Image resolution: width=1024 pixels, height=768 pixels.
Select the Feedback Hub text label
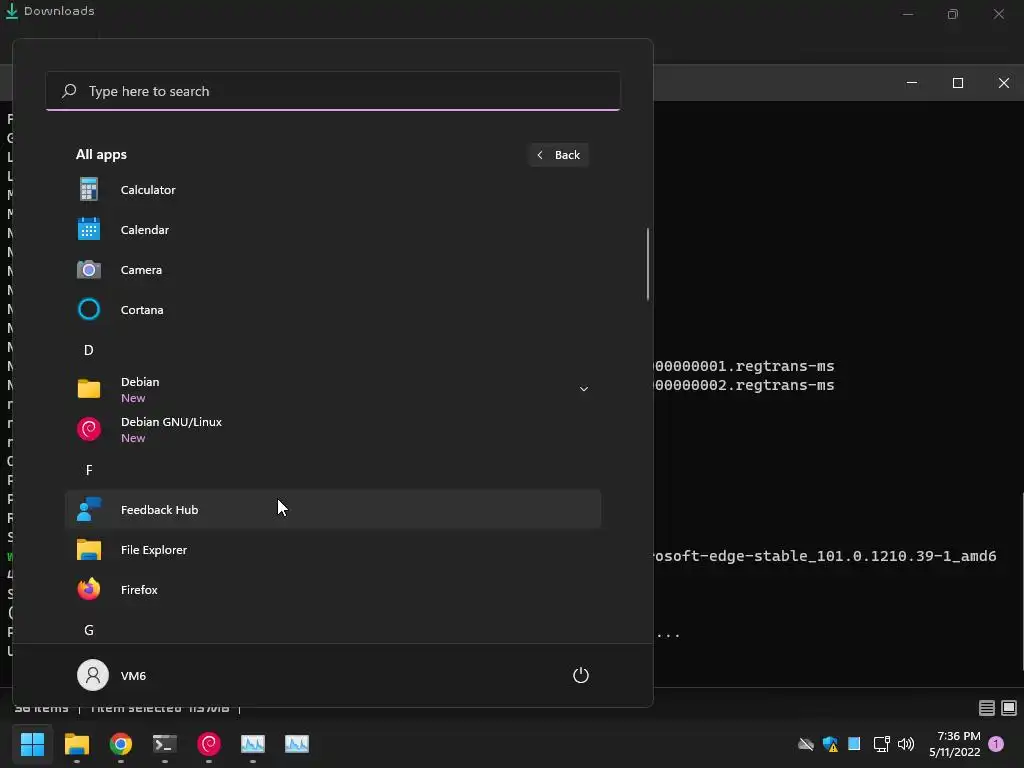159,510
